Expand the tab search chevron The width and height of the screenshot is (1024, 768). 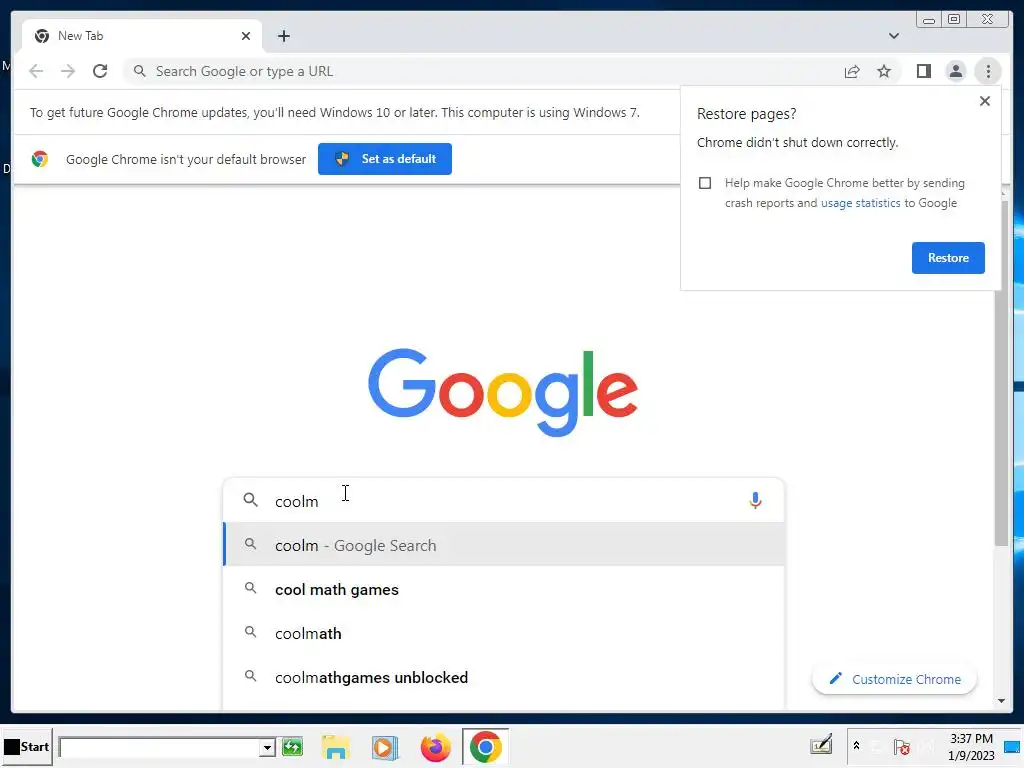[x=893, y=36]
